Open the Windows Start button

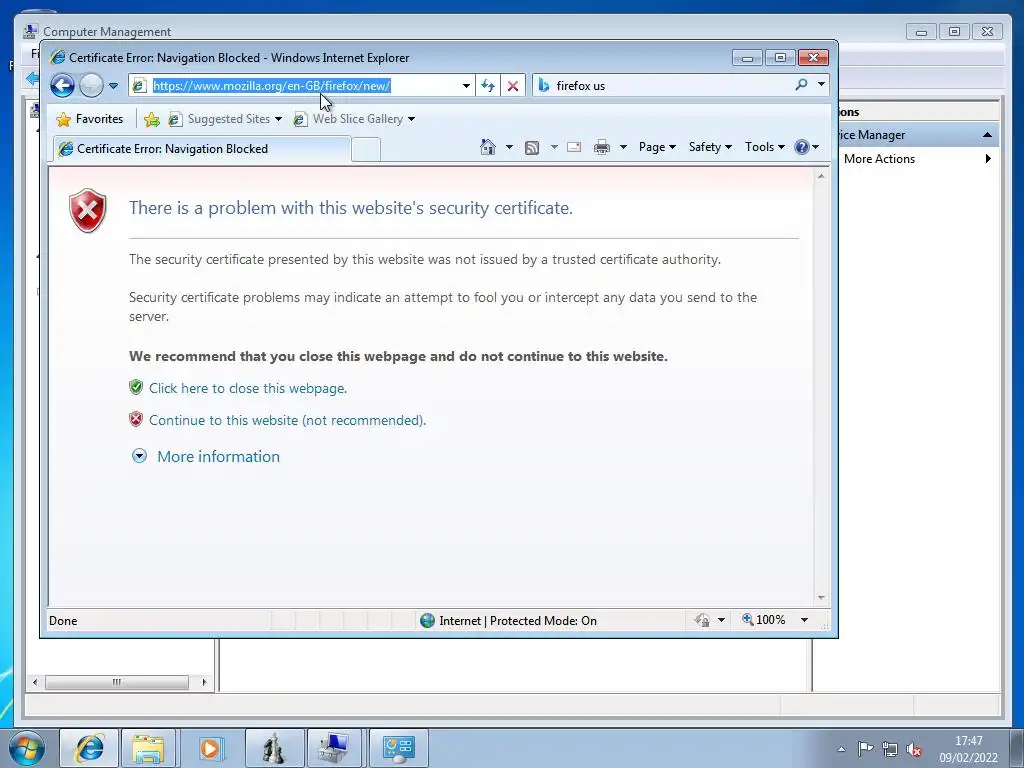(x=27, y=748)
